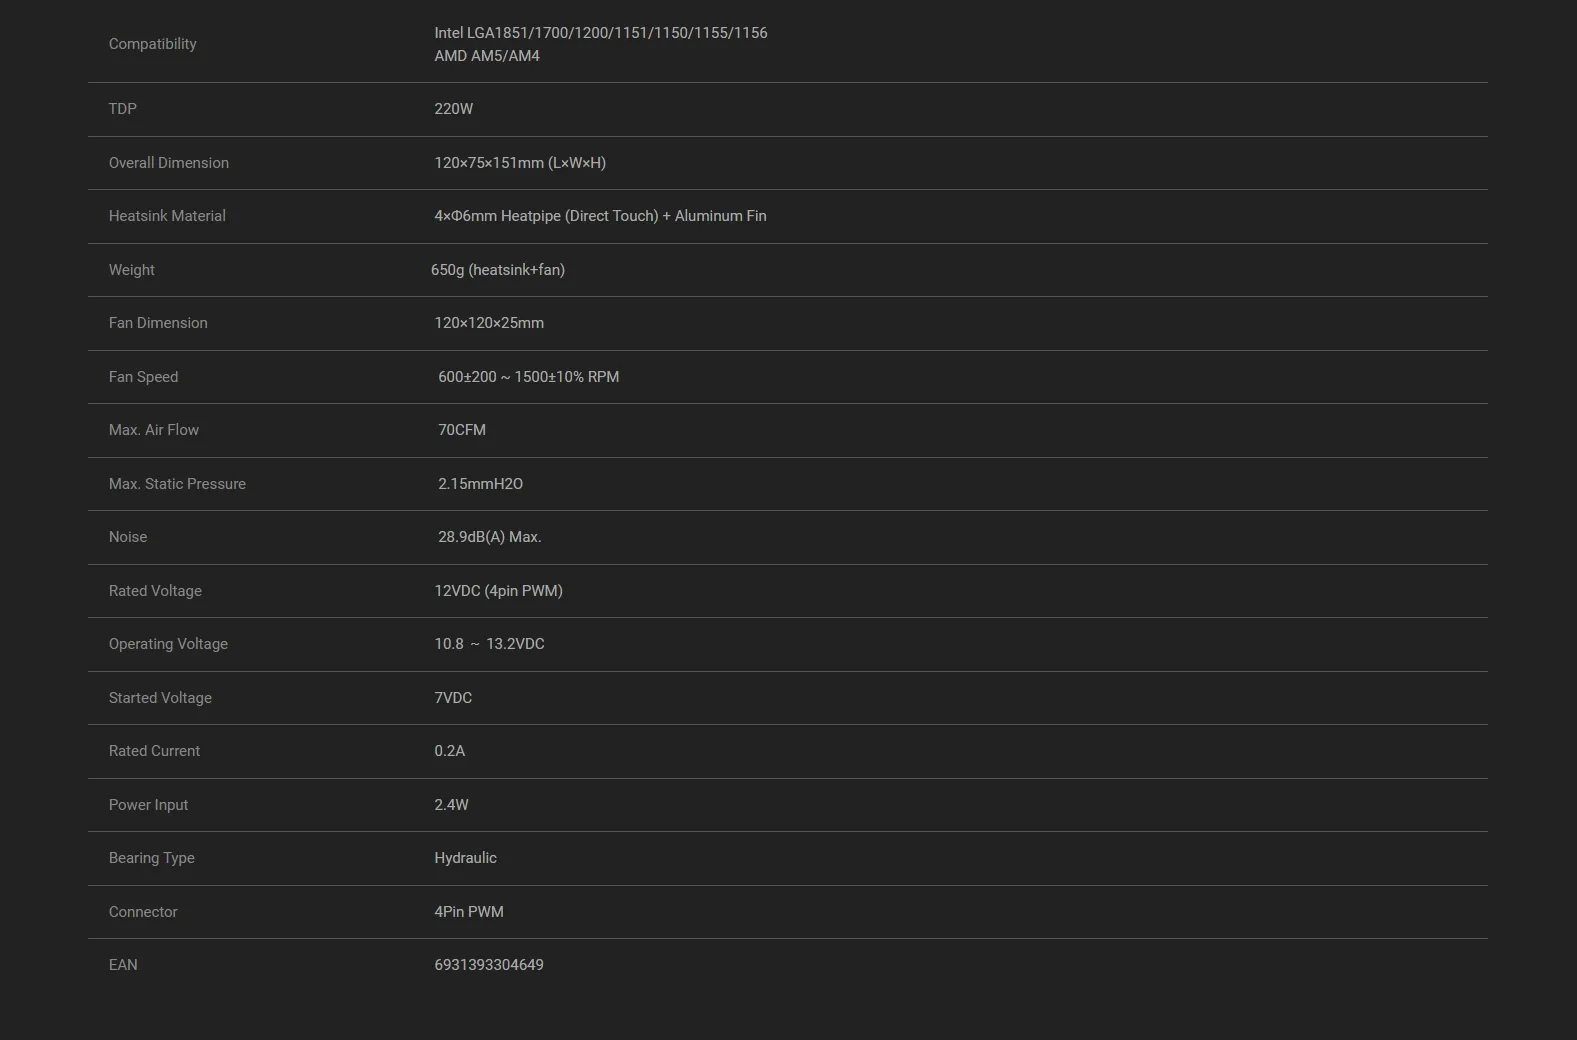The height and width of the screenshot is (1040, 1577).
Task: Select the EAN number 6931393304649
Action: click(x=488, y=965)
